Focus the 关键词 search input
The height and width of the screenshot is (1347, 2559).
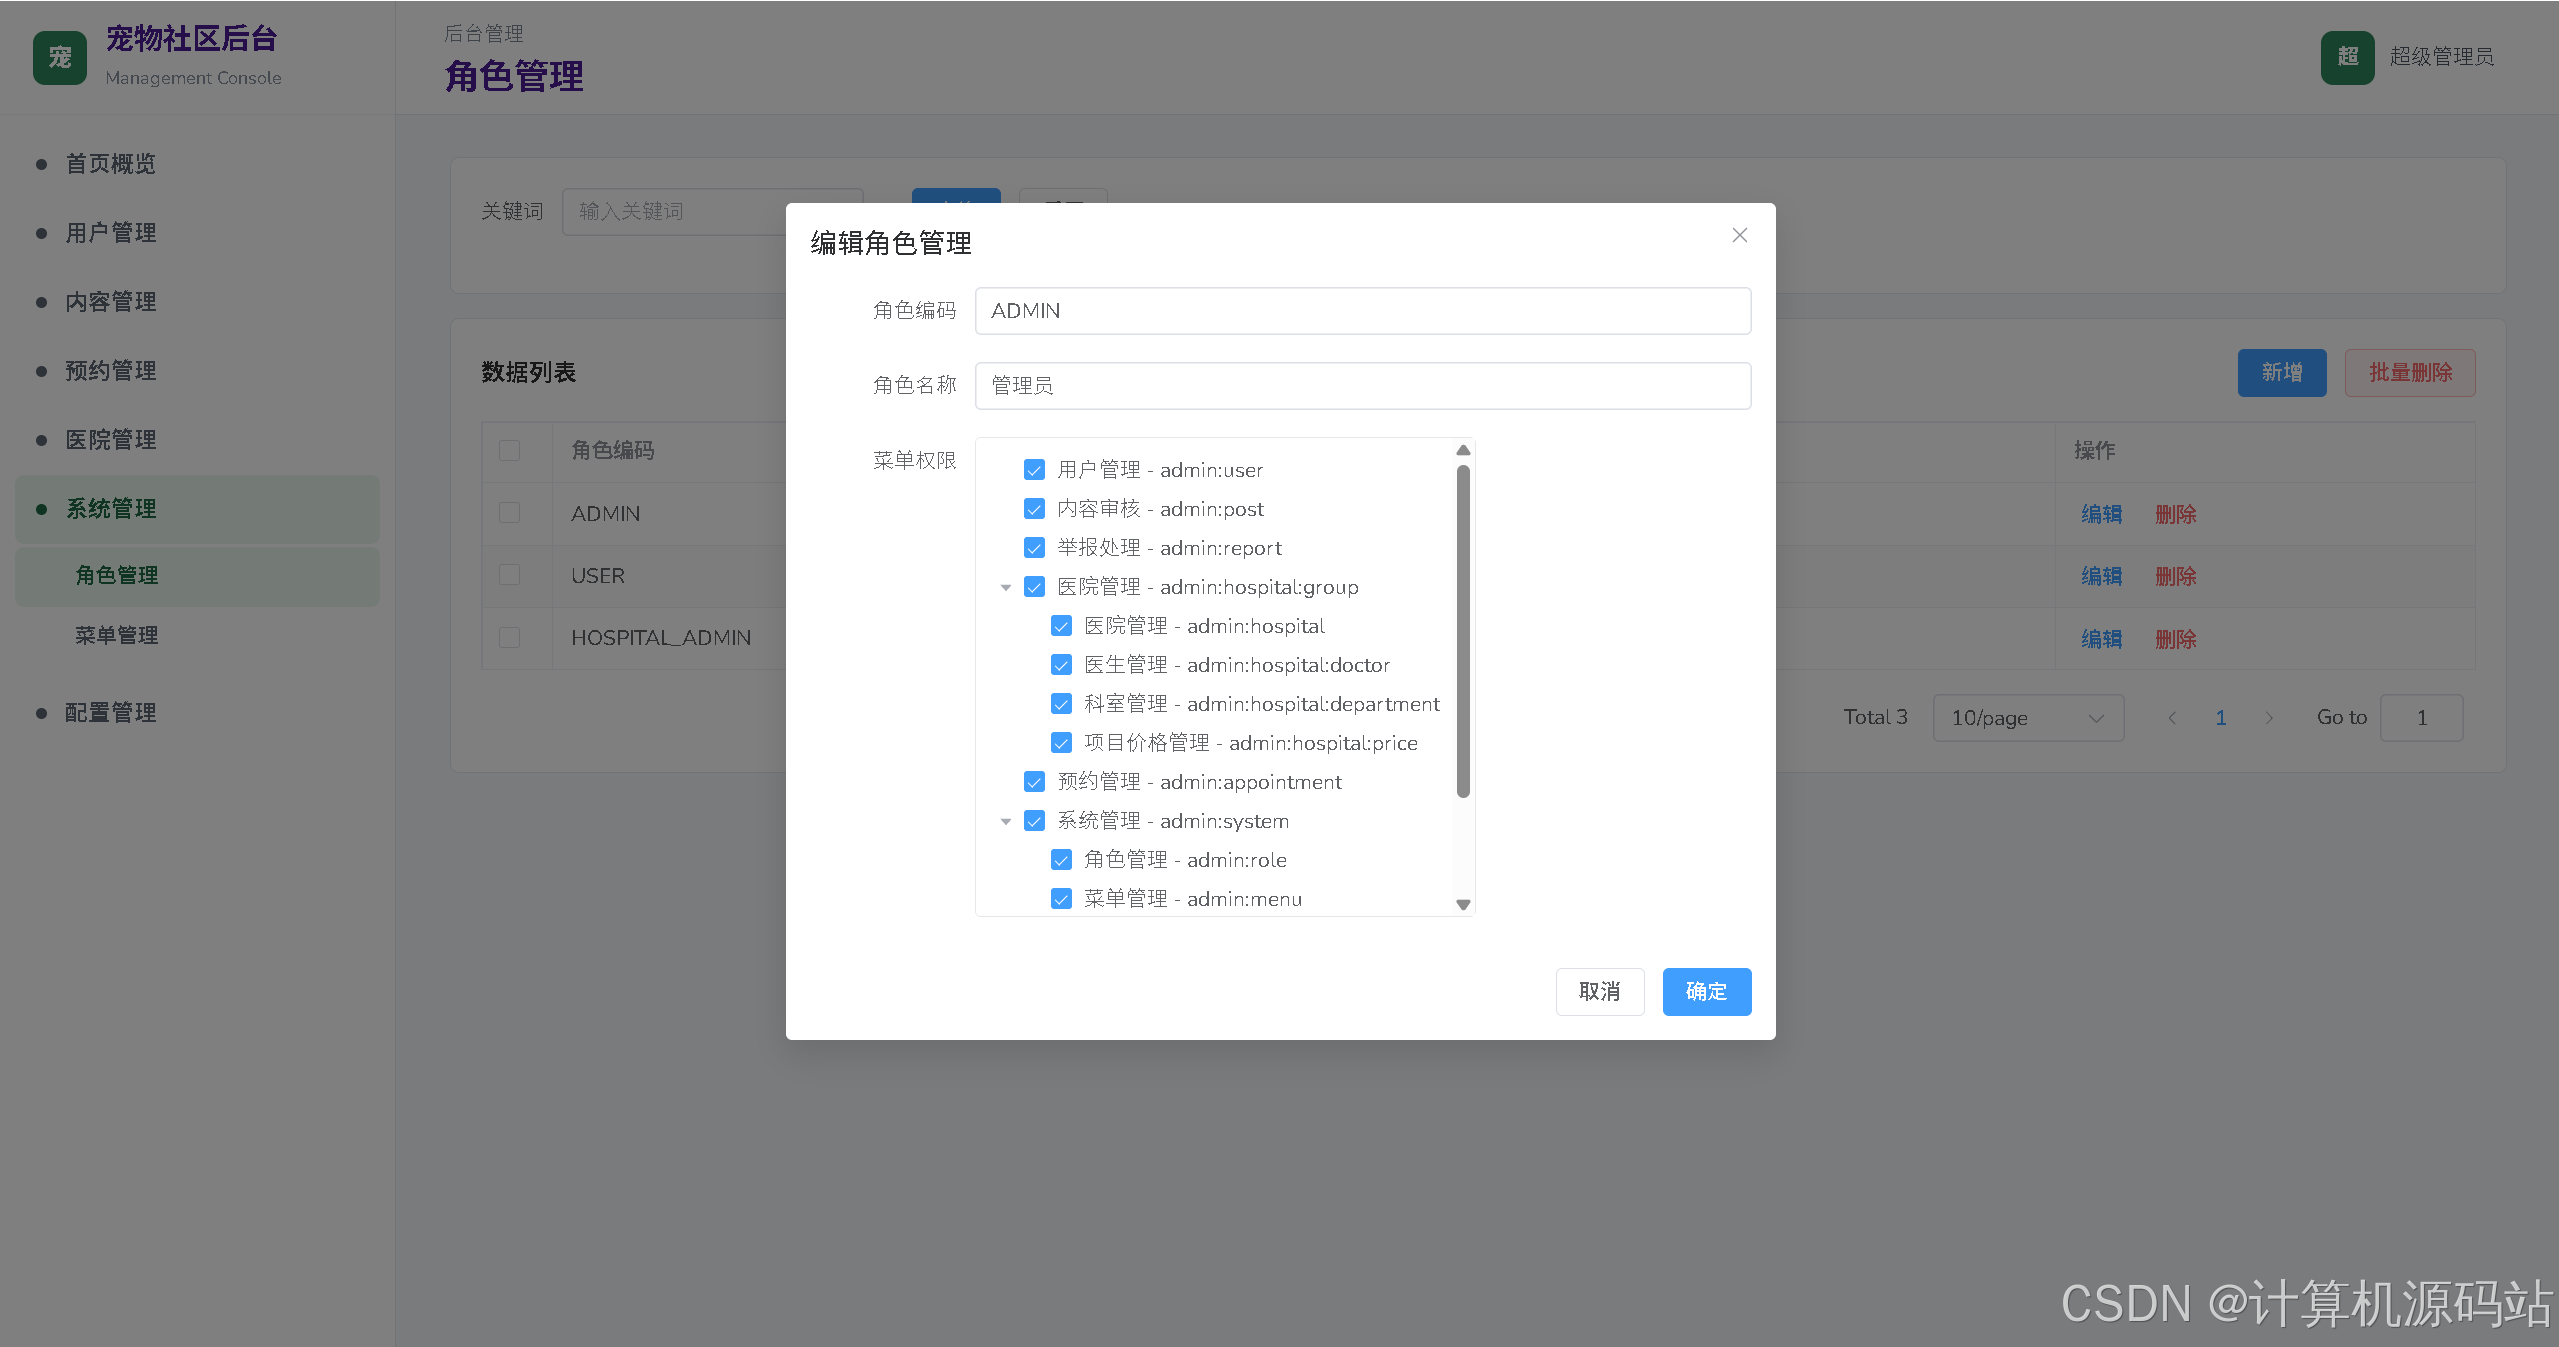point(712,211)
